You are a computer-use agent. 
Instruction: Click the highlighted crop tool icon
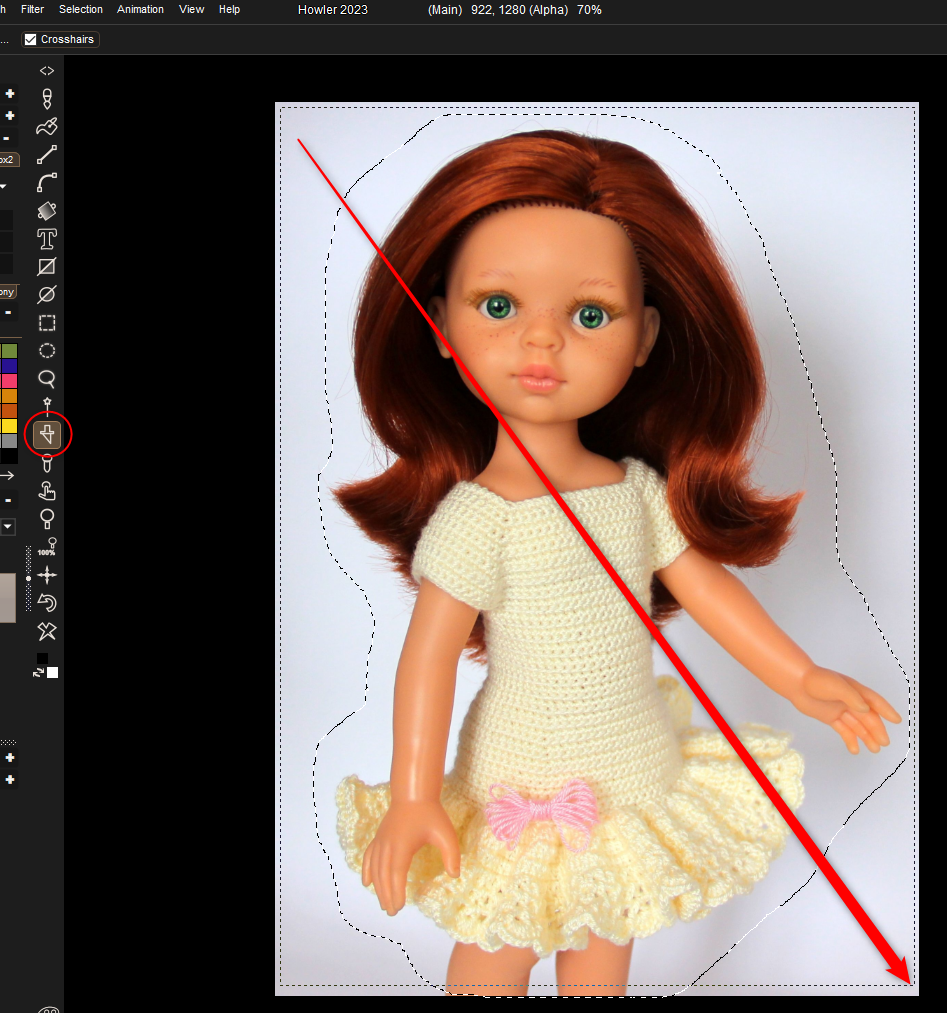[x=47, y=435]
